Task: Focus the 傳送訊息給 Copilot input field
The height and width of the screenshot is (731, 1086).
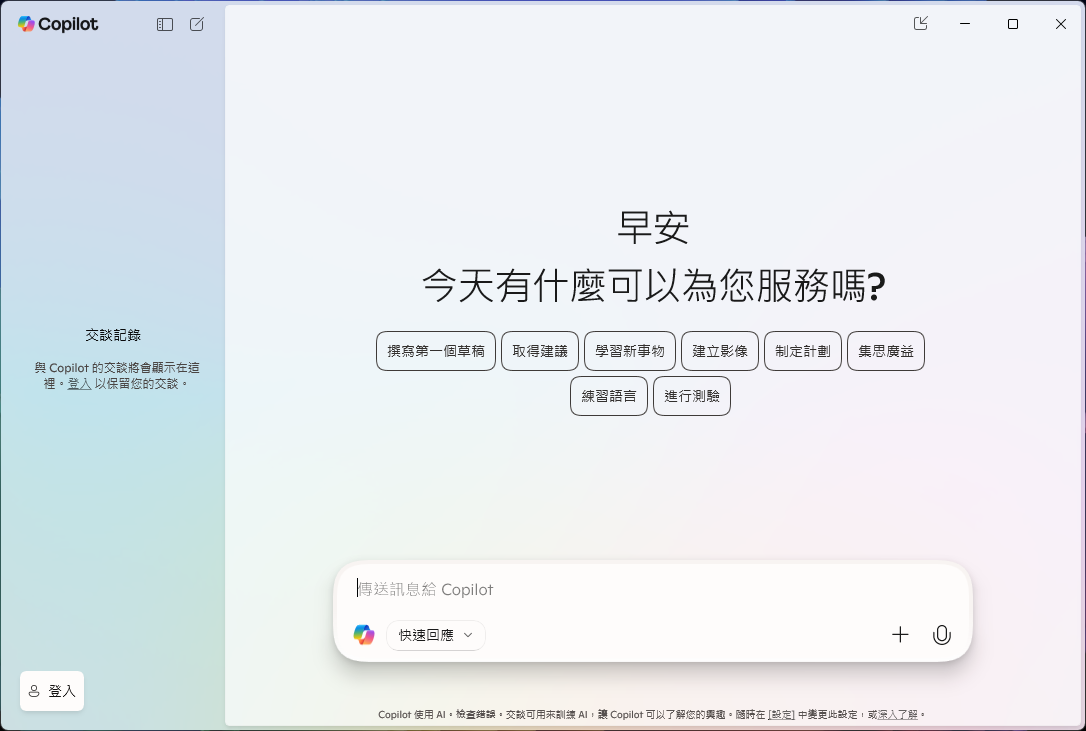Action: tap(651, 589)
